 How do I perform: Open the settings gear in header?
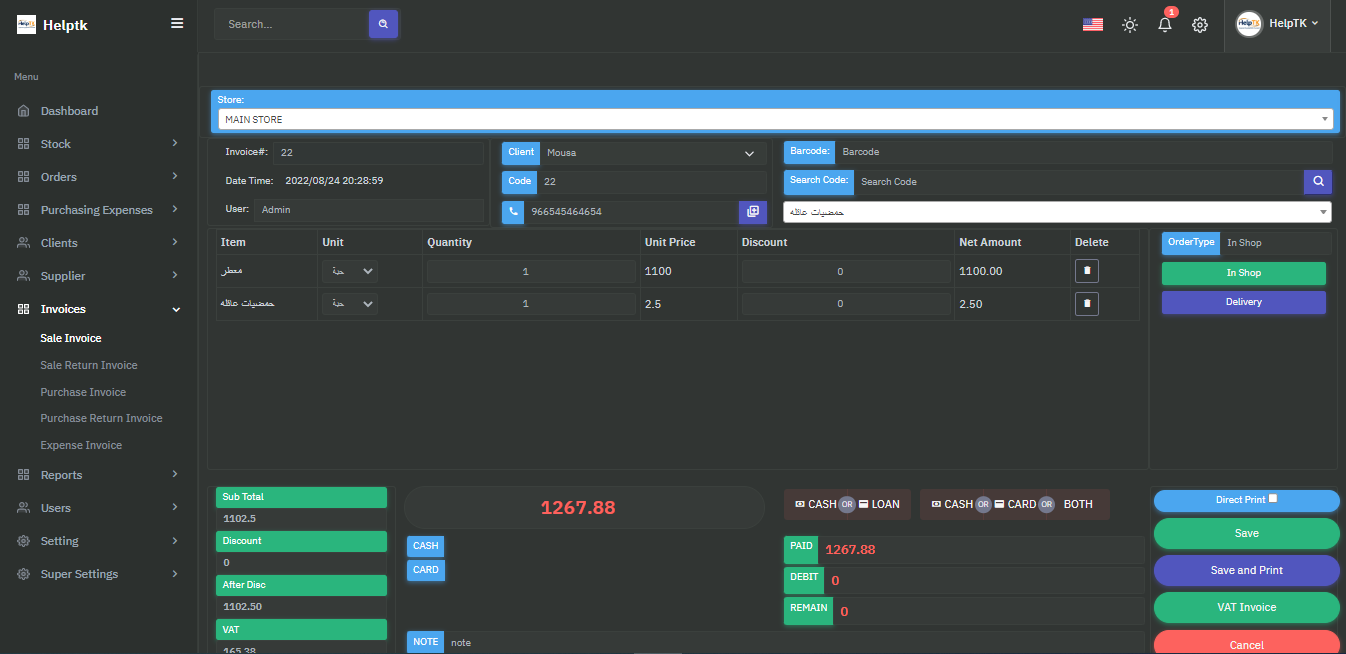(x=1200, y=25)
